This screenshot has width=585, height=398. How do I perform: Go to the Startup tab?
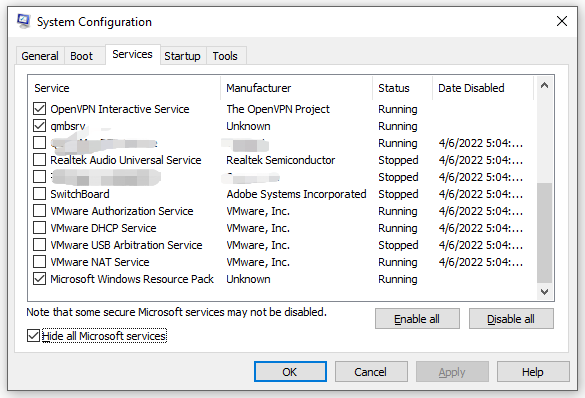[182, 56]
